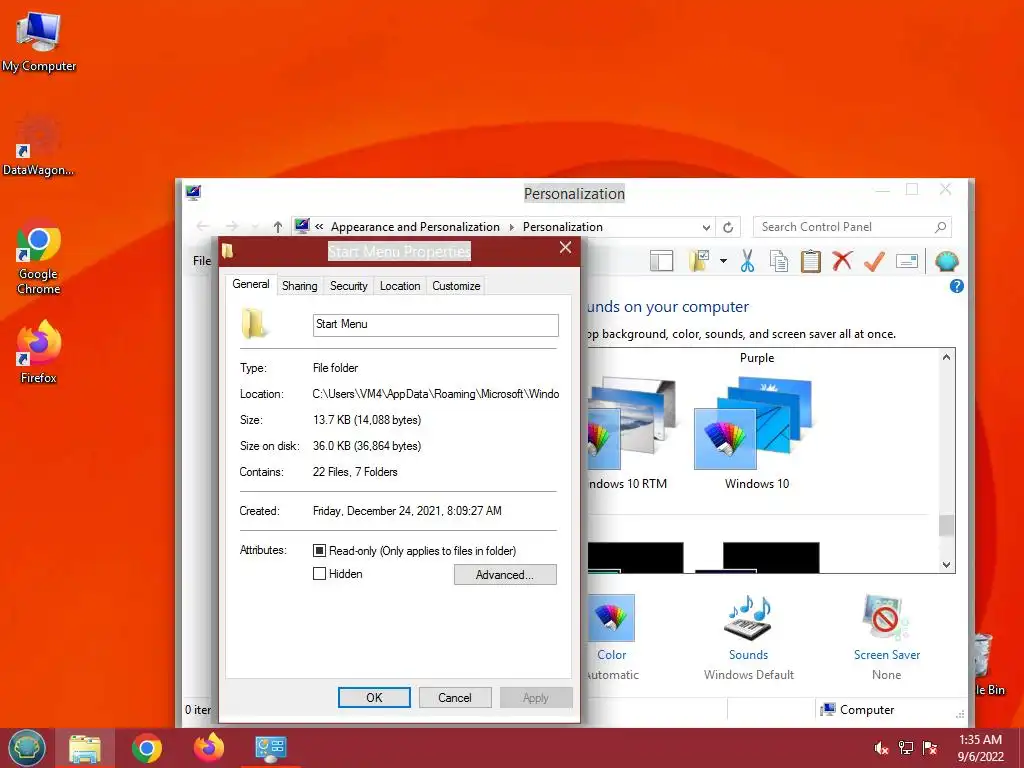
Task: Click the Apply button
Action: 536,697
